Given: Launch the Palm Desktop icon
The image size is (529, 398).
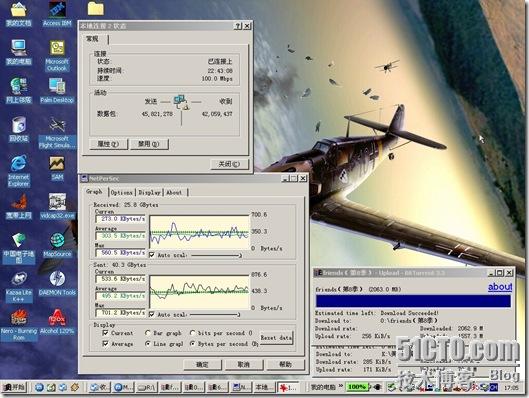Looking at the screenshot, I should point(57,90).
